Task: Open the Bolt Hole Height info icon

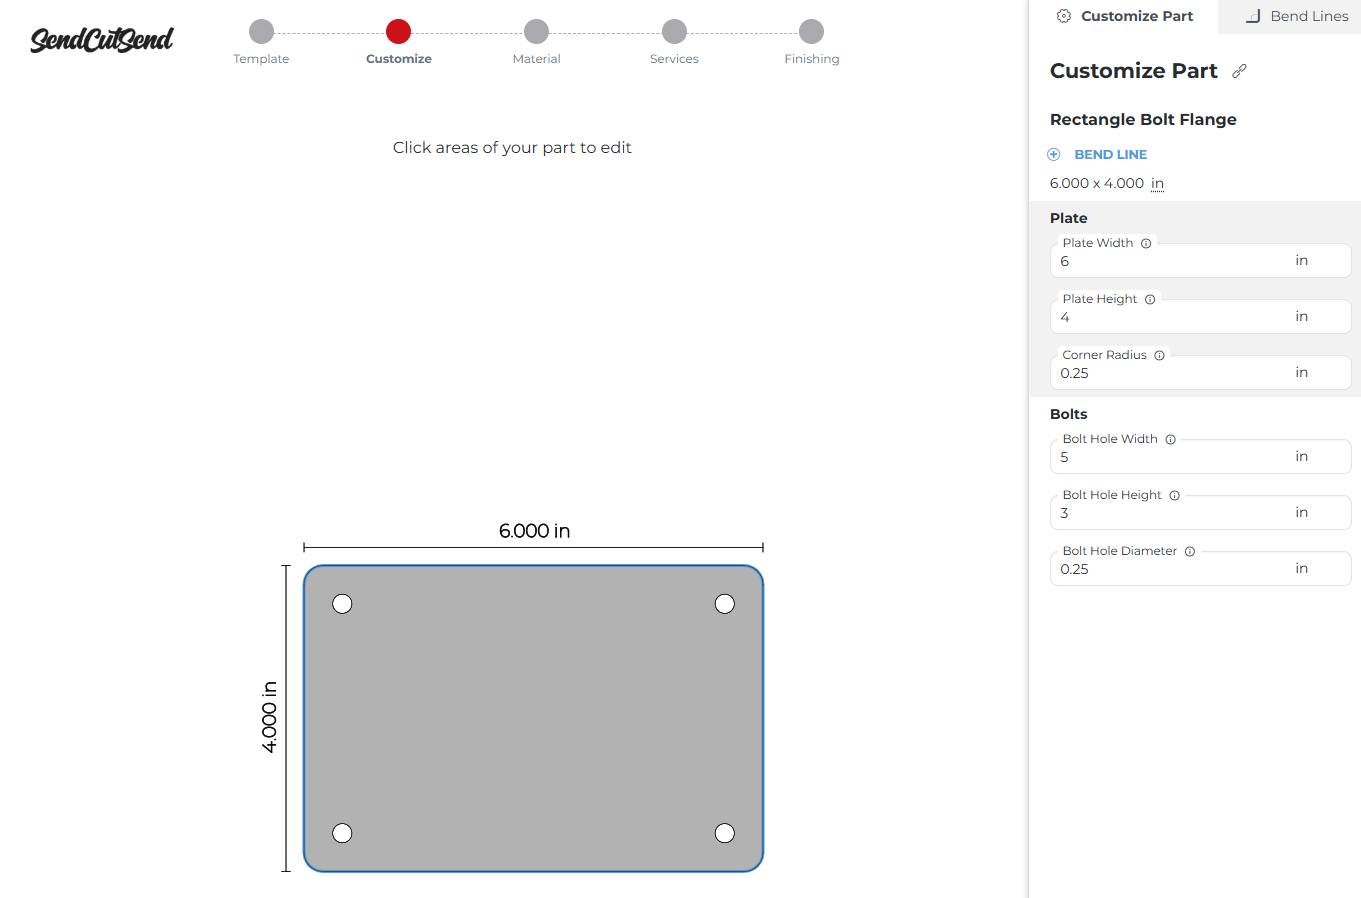Action: tap(1174, 495)
